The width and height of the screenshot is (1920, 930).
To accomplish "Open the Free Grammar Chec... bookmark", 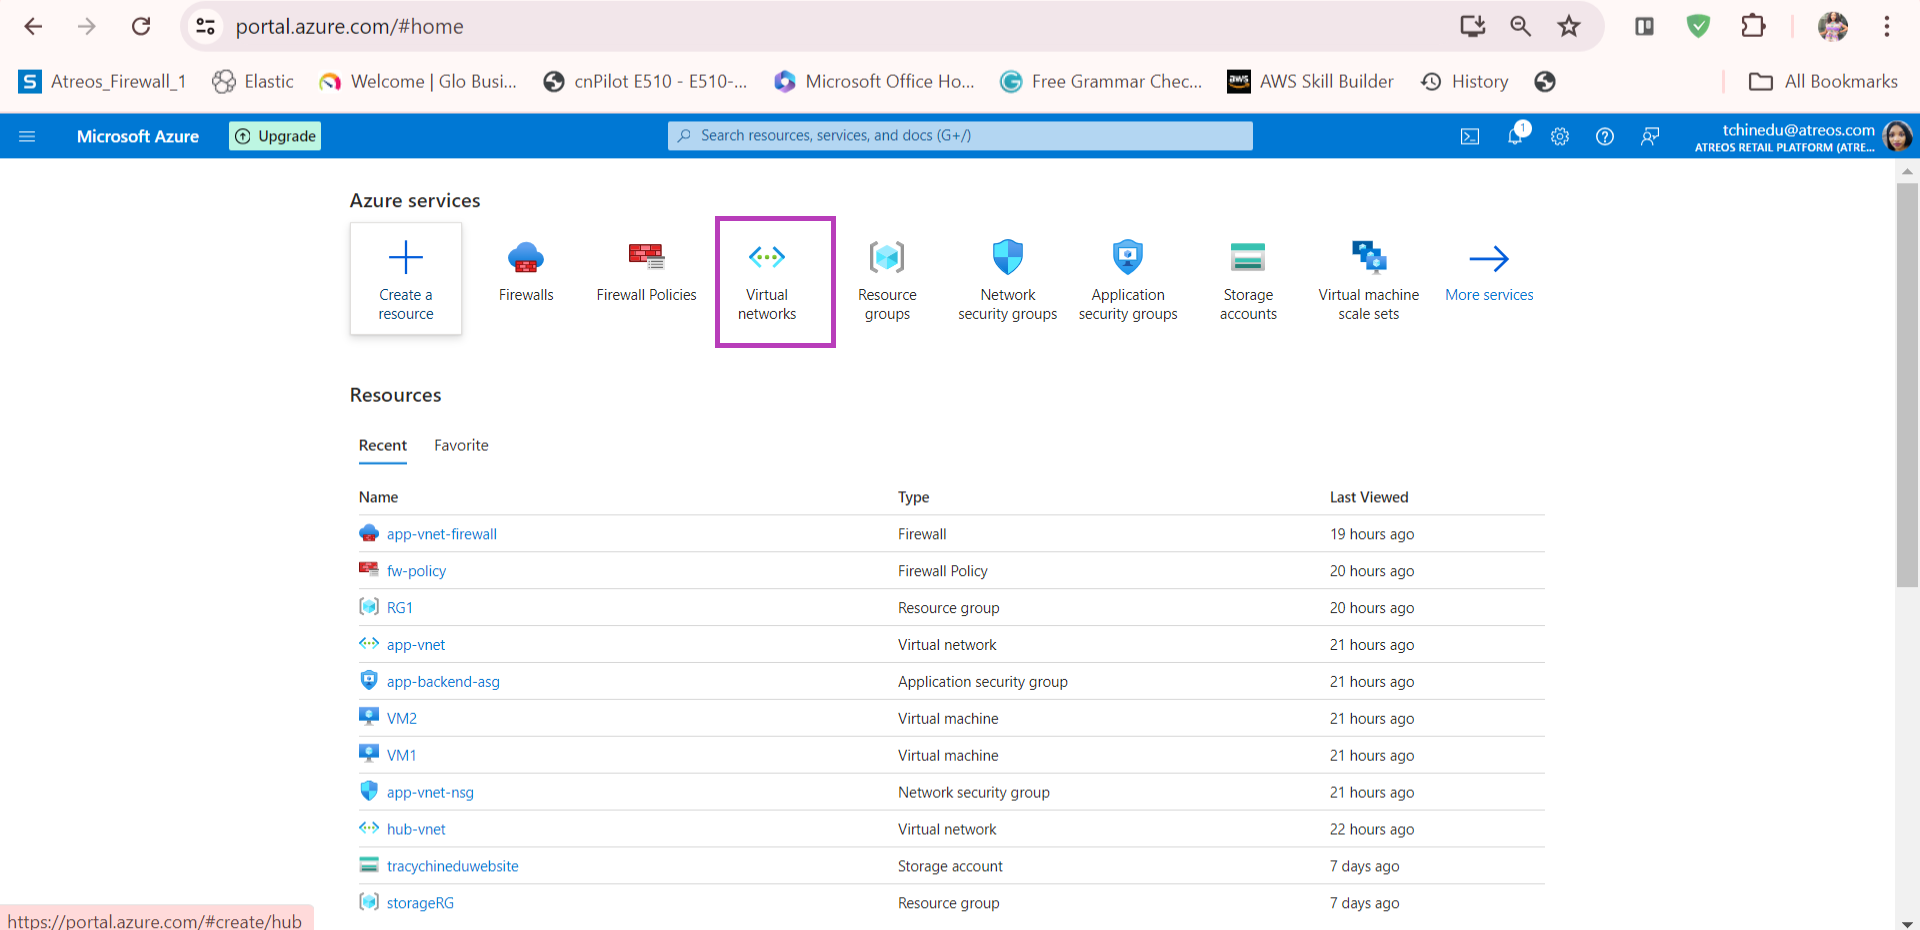I will click(x=1101, y=82).
